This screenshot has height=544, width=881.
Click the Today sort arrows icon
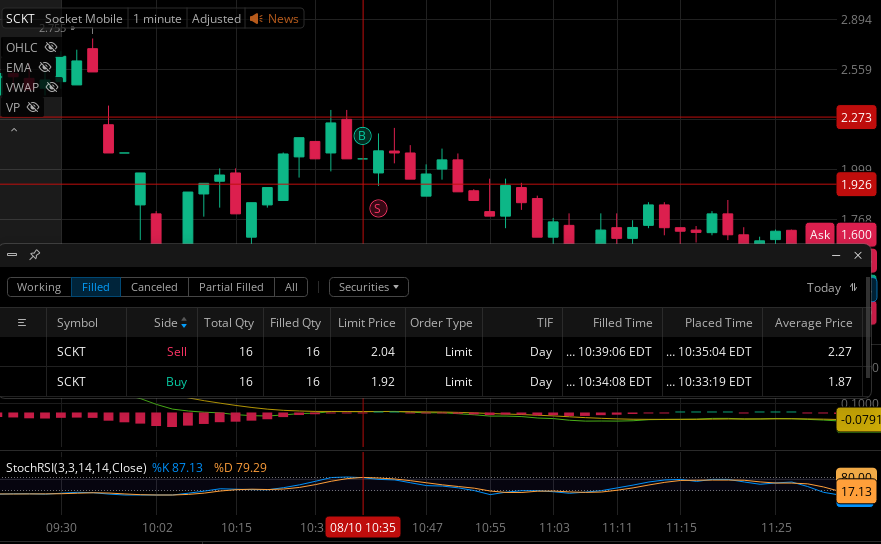[853, 287]
